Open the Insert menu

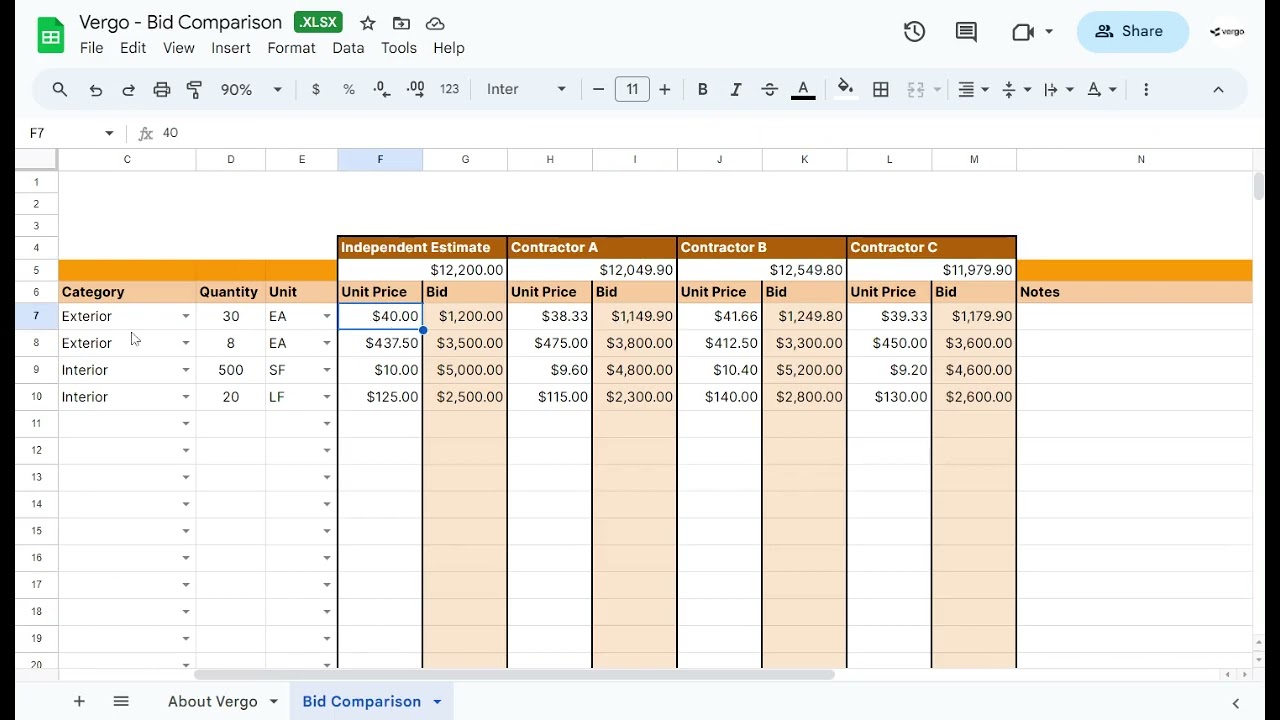click(231, 48)
